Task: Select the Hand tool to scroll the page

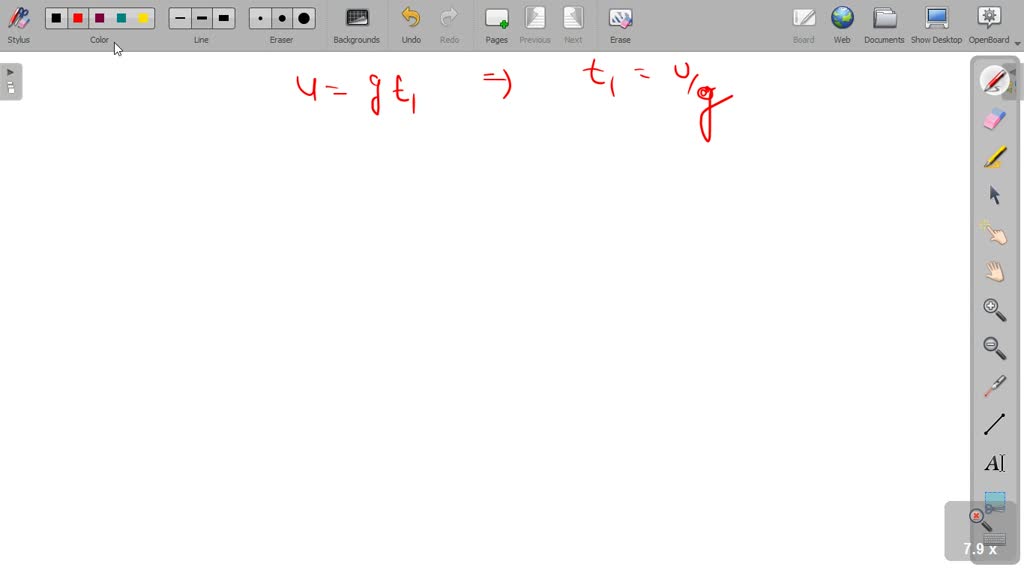Action: (994, 270)
